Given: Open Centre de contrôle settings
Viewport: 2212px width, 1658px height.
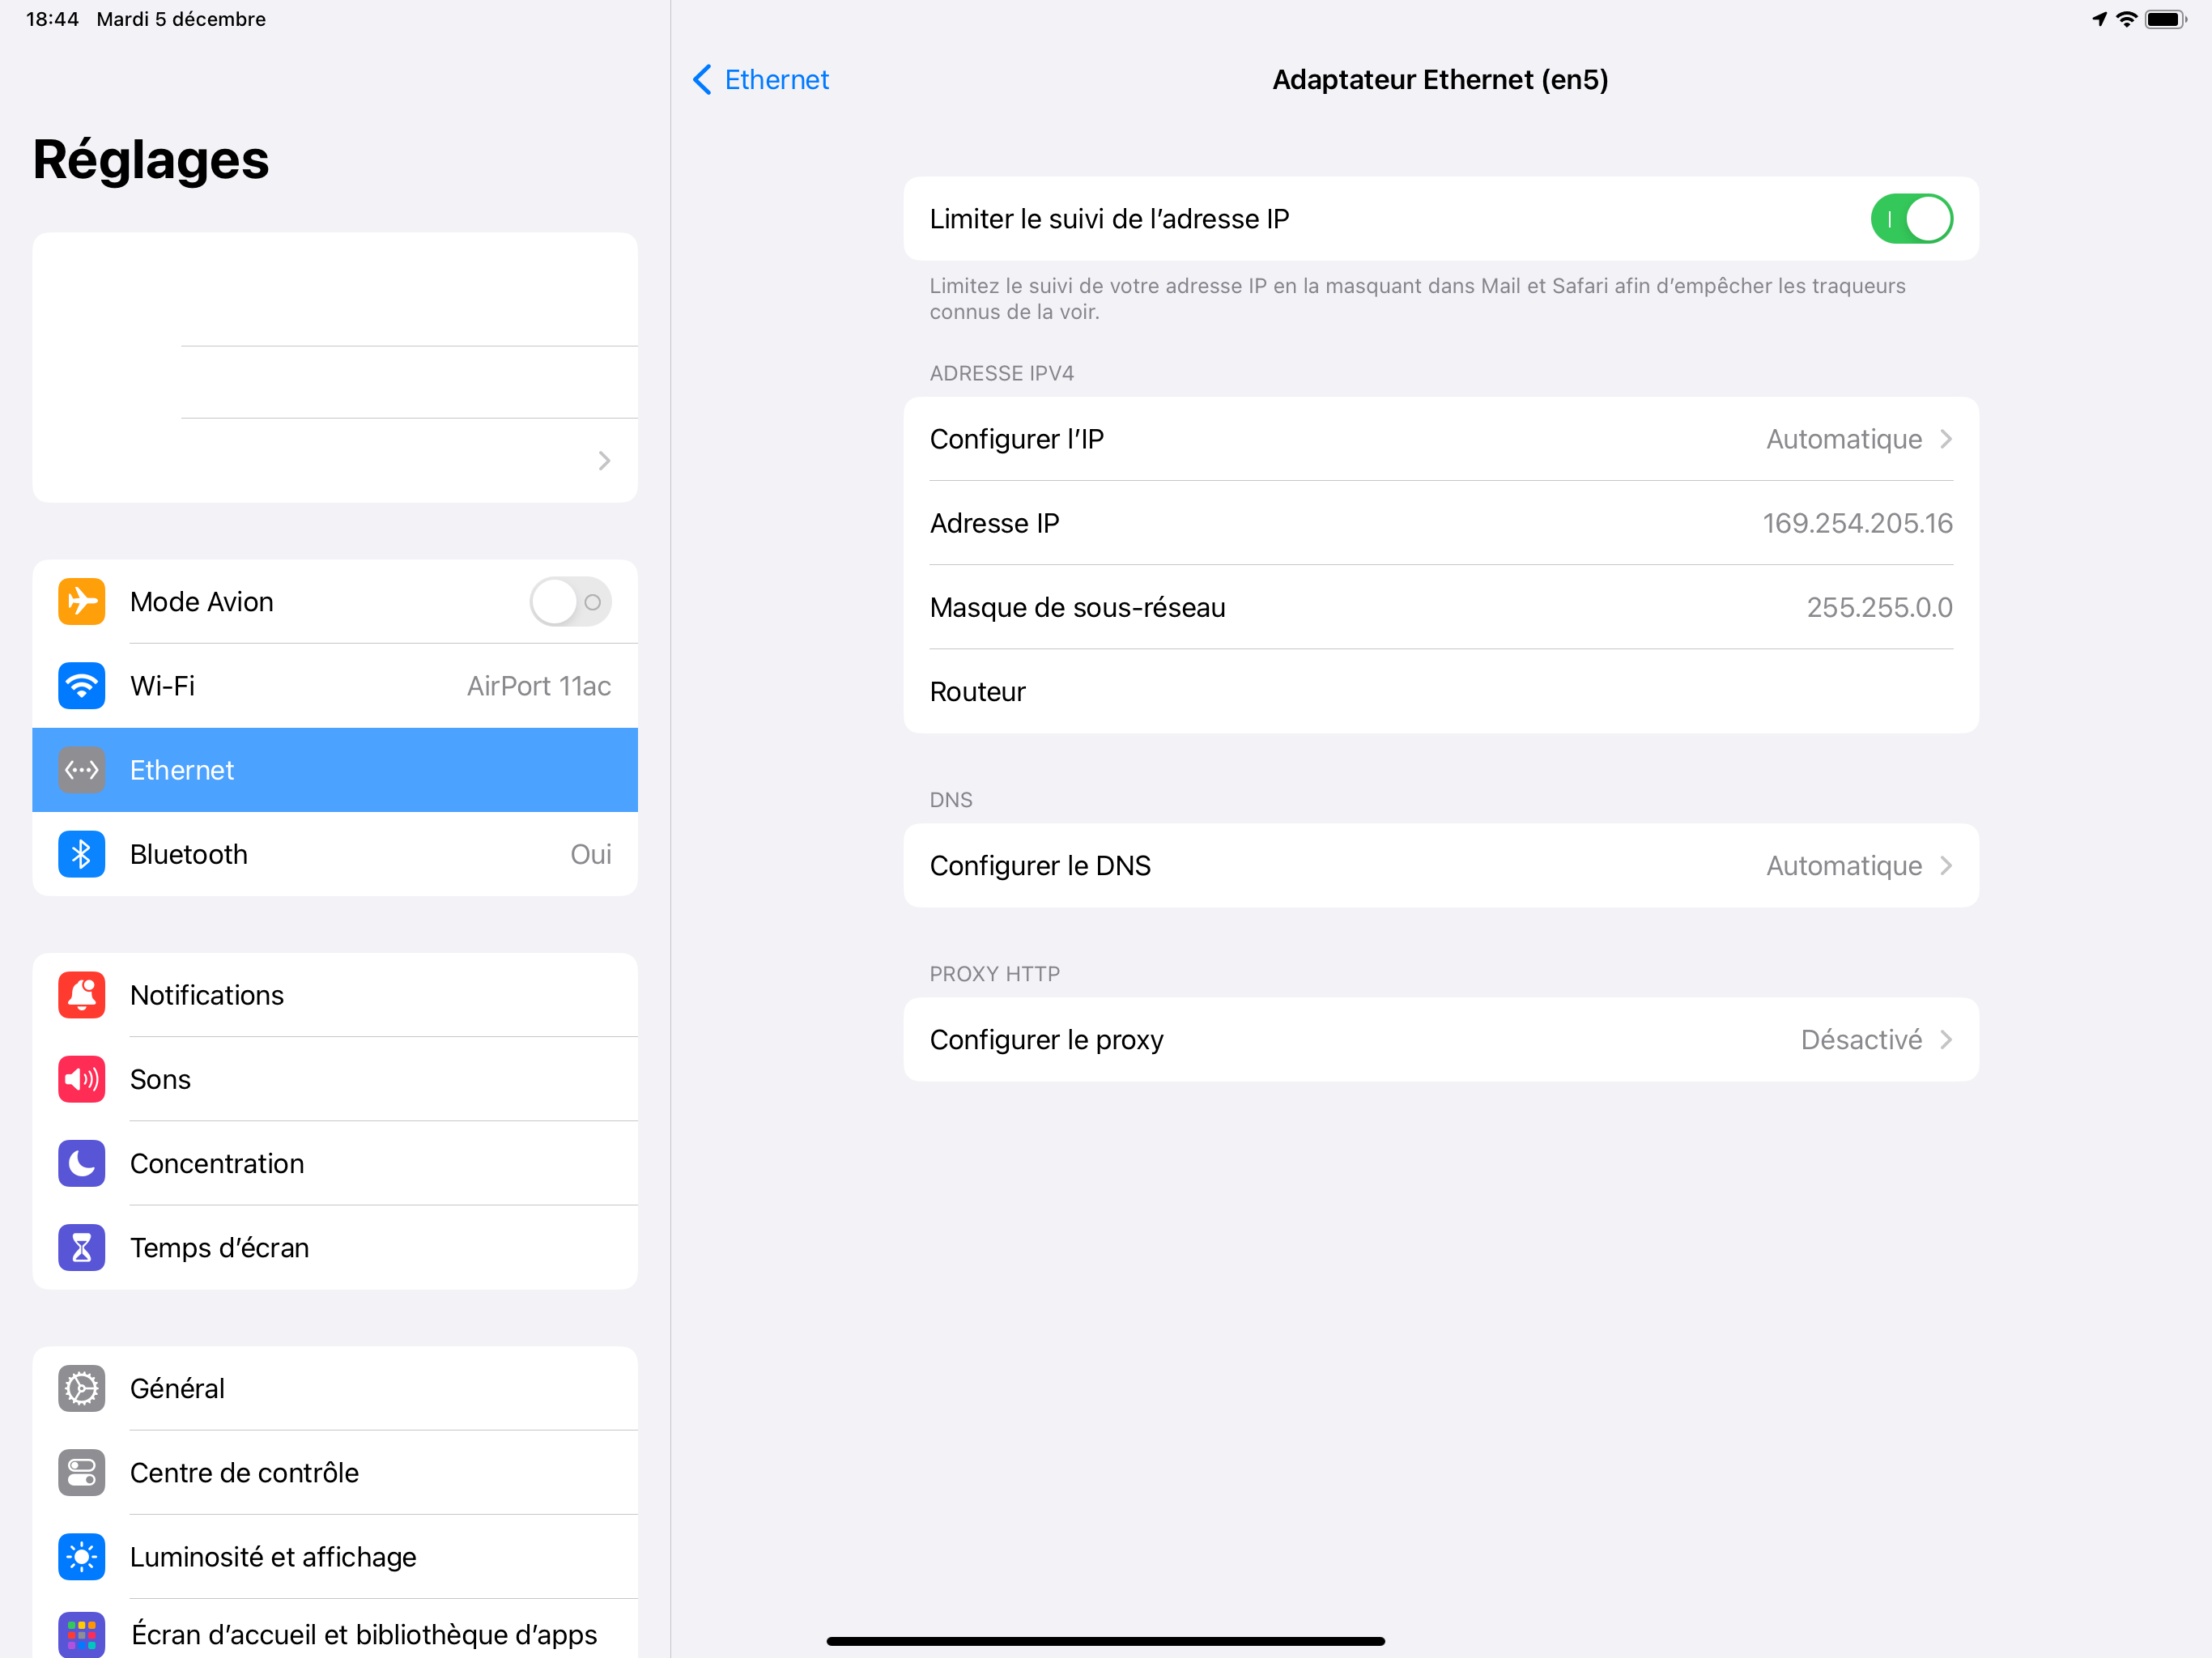Looking at the screenshot, I should pyautogui.click(x=335, y=1472).
